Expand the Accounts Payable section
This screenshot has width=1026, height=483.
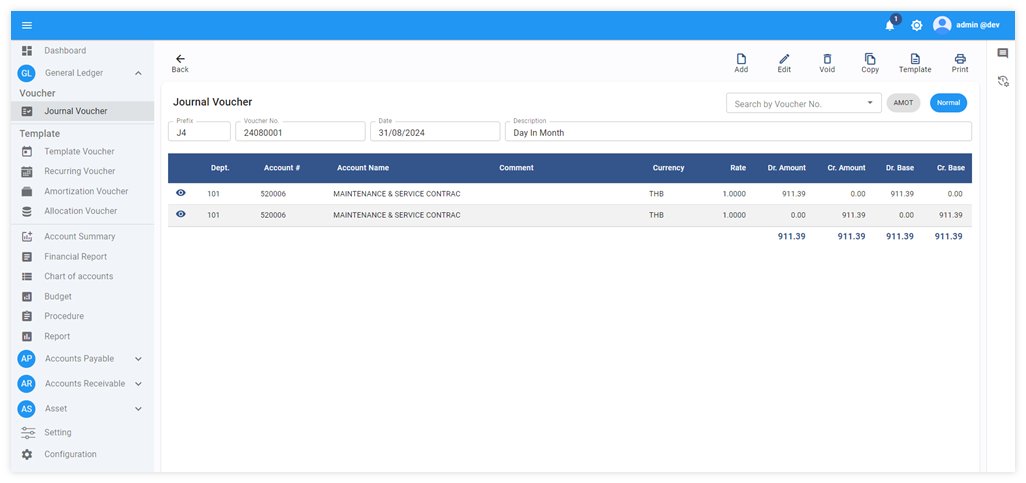pyautogui.click(x=138, y=359)
